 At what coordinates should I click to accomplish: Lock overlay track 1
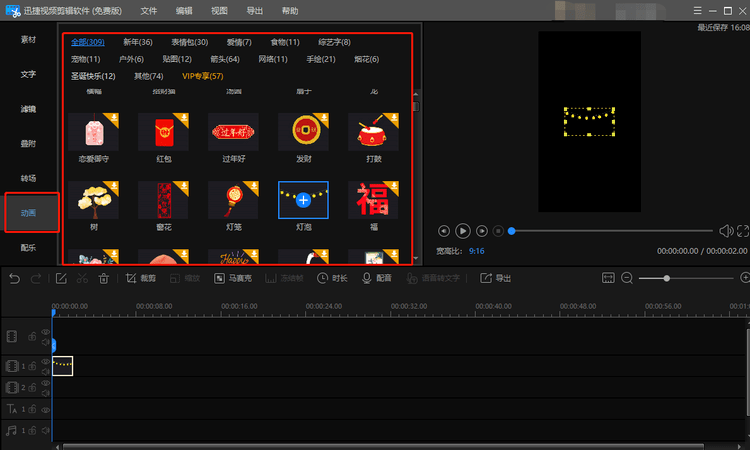click(32, 366)
